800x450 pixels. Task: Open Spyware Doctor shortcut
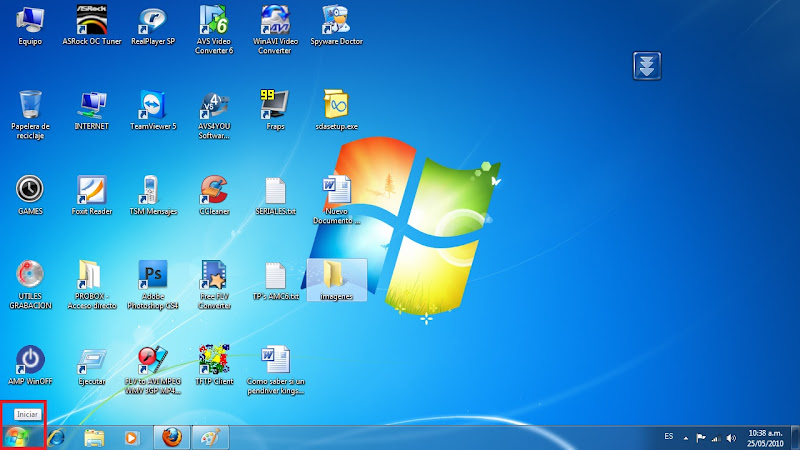tap(336, 26)
